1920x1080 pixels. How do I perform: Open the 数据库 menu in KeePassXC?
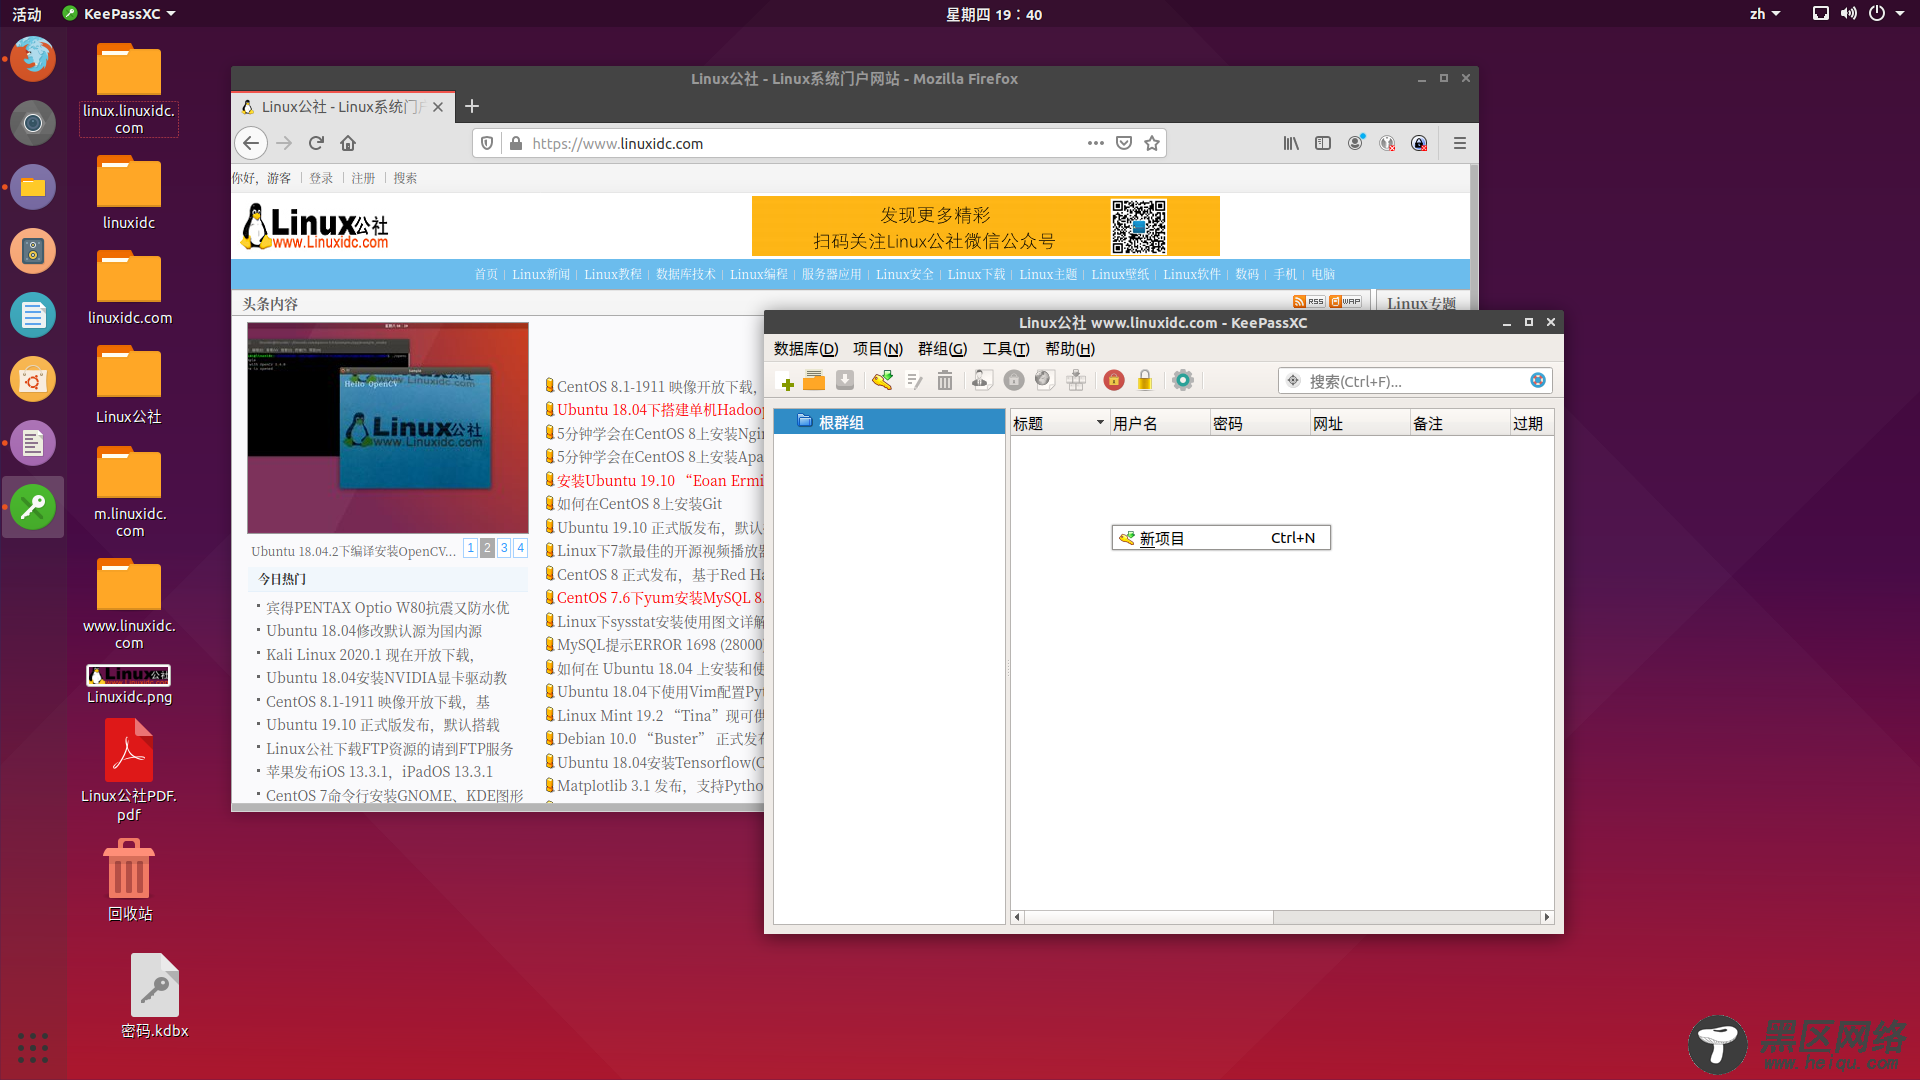pyautogui.click(x=804, y=348)
